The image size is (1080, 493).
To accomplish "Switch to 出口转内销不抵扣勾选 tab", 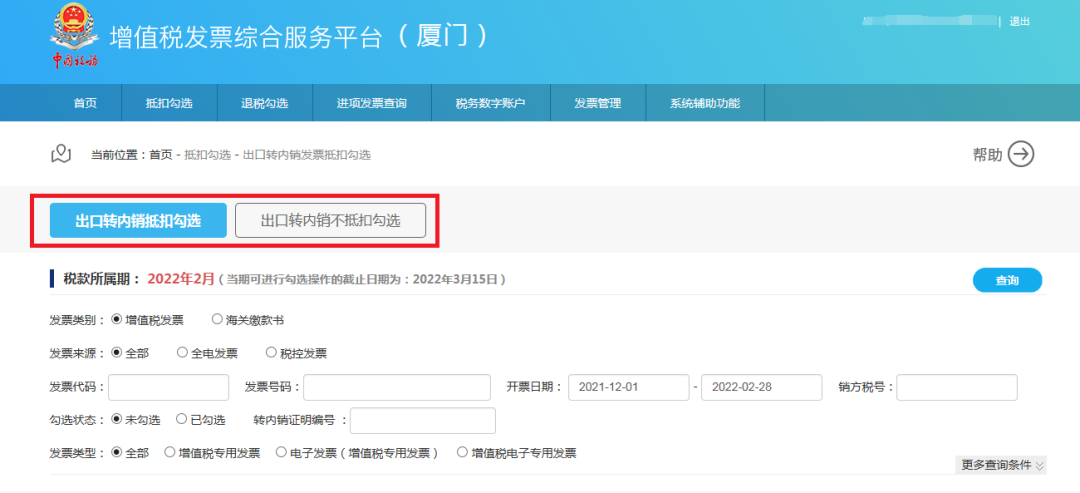I will tap(330, 221).
